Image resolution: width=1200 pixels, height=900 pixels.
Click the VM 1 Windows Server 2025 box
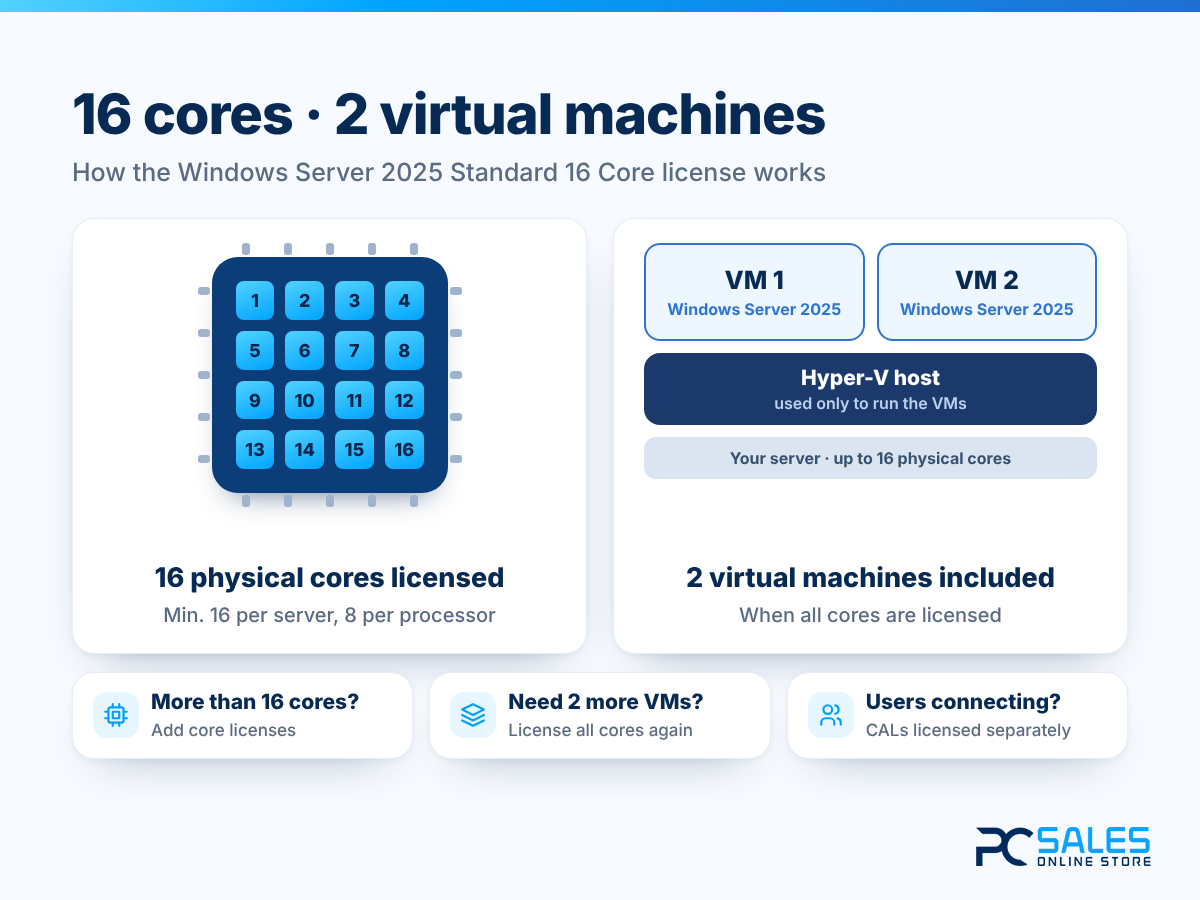[754, 292]
